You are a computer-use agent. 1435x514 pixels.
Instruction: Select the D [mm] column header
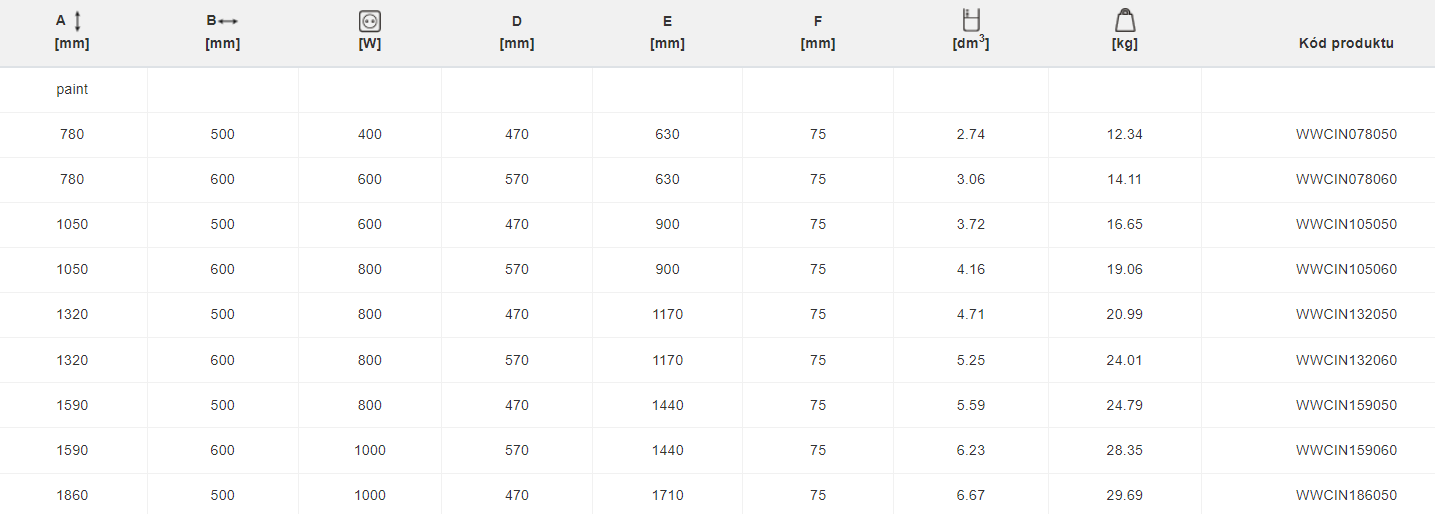[517, 32]
